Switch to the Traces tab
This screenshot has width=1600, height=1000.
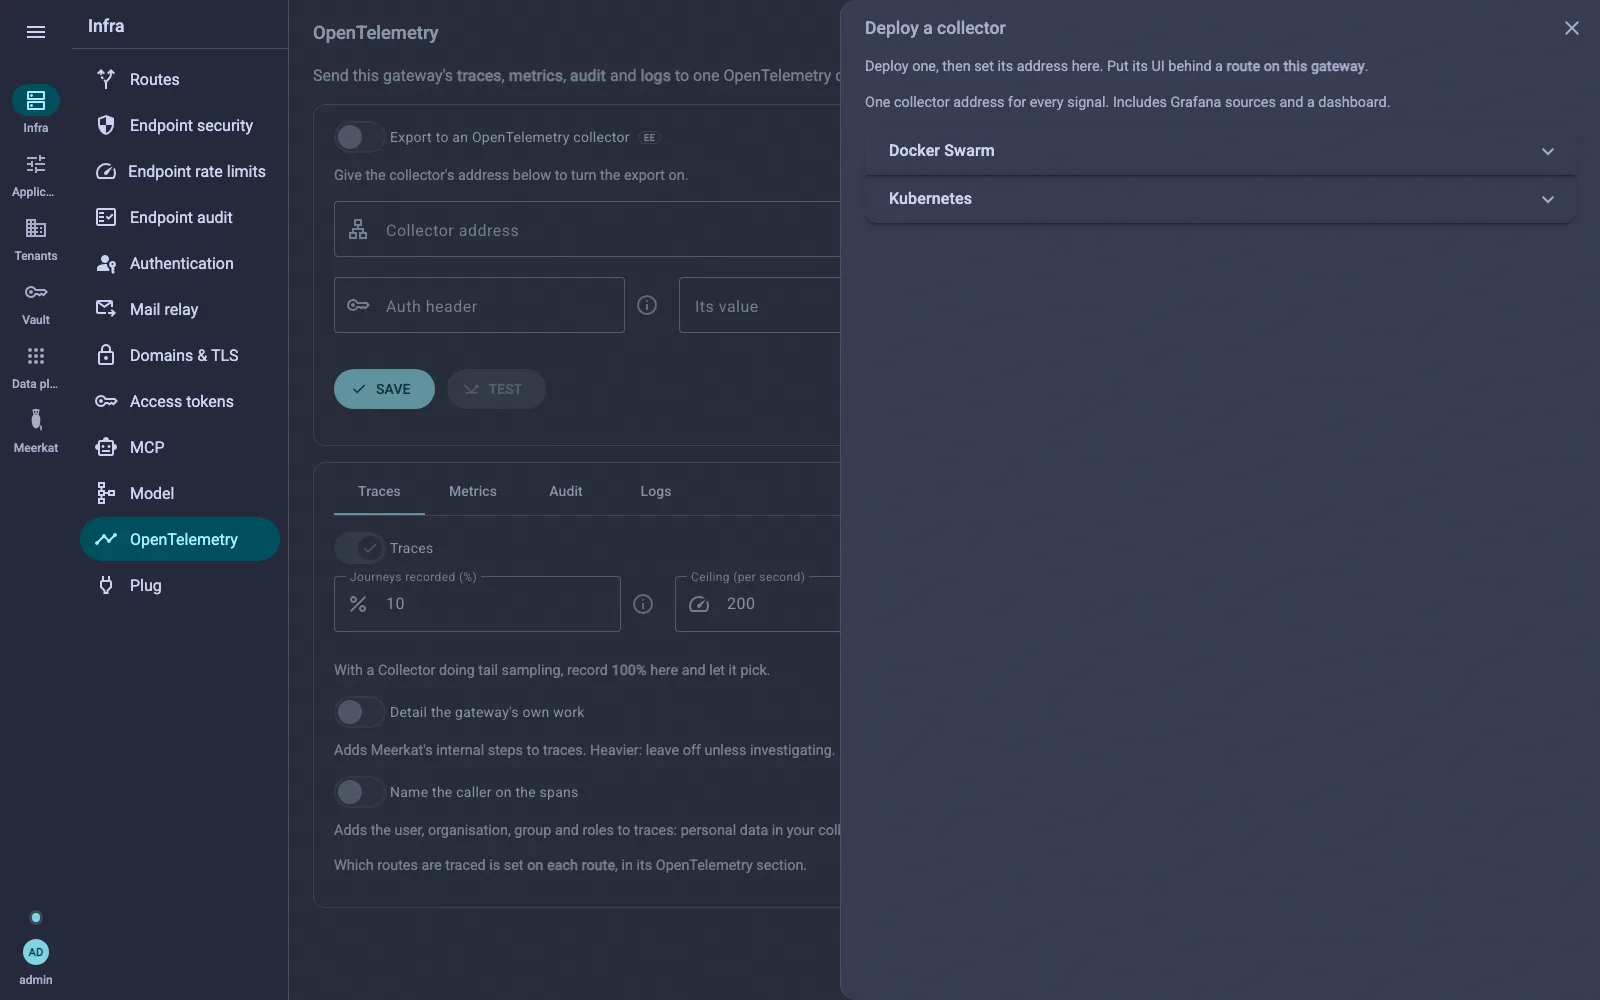click(x=379, y=491)
